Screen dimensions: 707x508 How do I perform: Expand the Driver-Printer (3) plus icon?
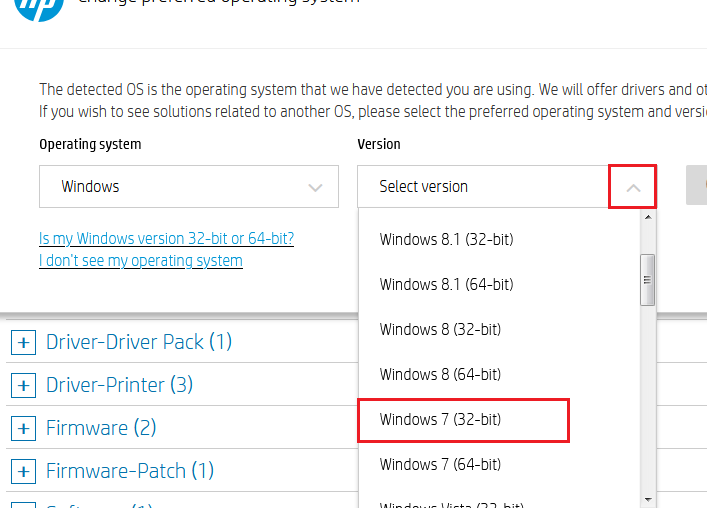[x=23, y=385]
